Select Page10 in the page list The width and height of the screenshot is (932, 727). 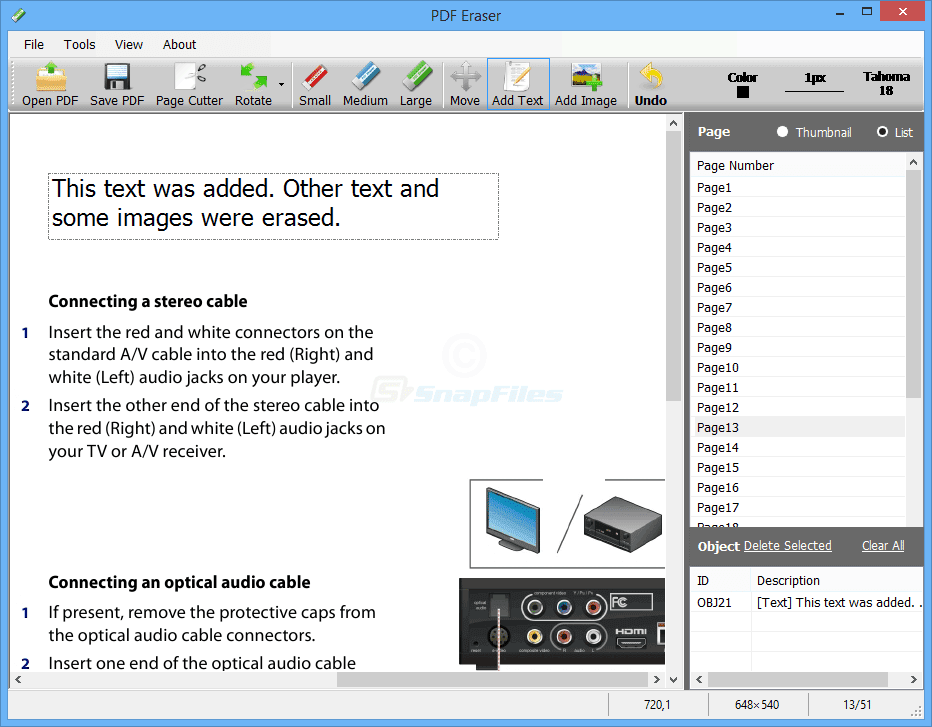[x=798, y=368]
